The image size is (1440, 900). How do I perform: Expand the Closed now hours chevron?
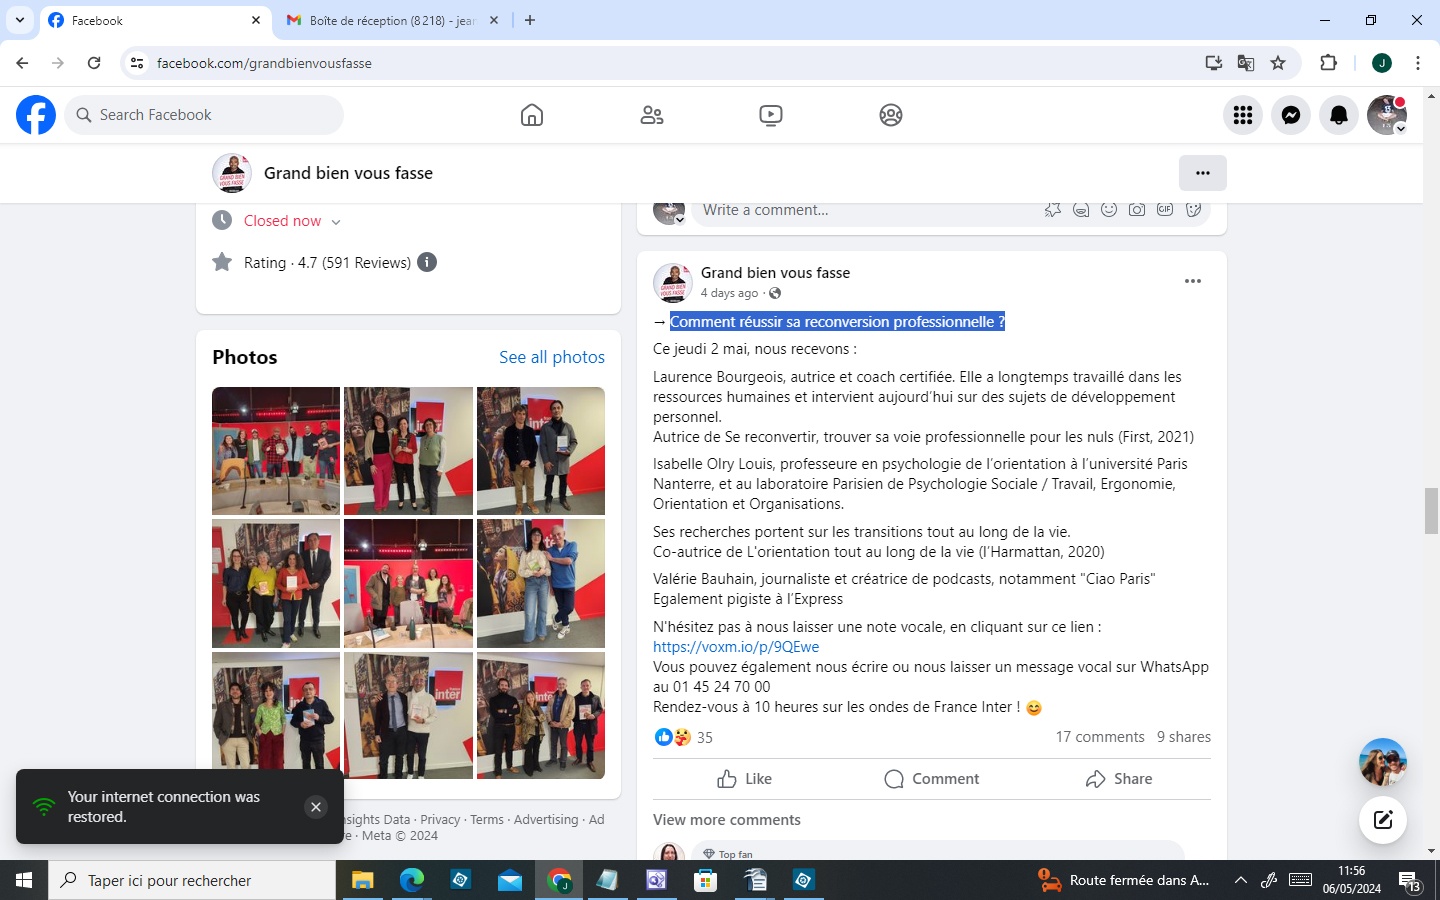(x=336, y=222)
